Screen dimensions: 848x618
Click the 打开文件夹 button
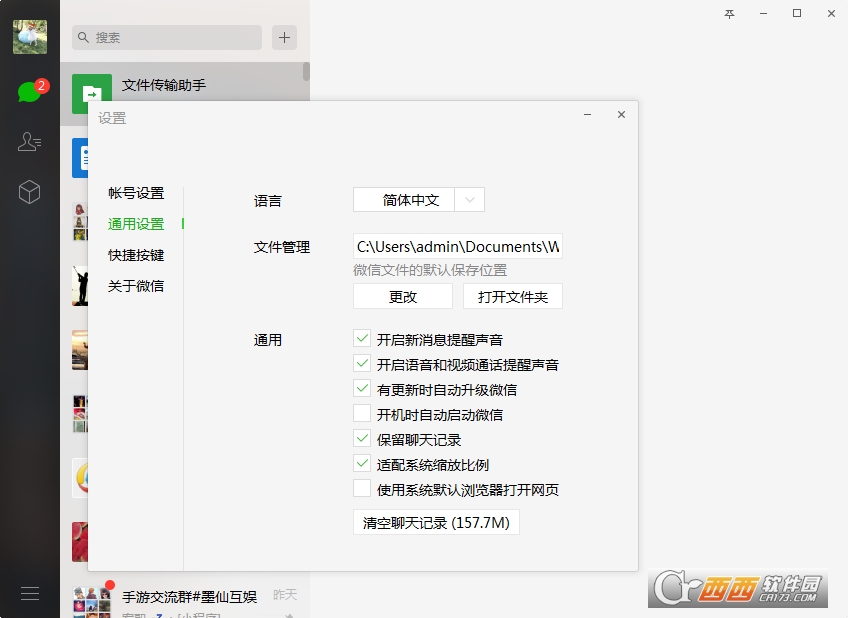[513, 296]
